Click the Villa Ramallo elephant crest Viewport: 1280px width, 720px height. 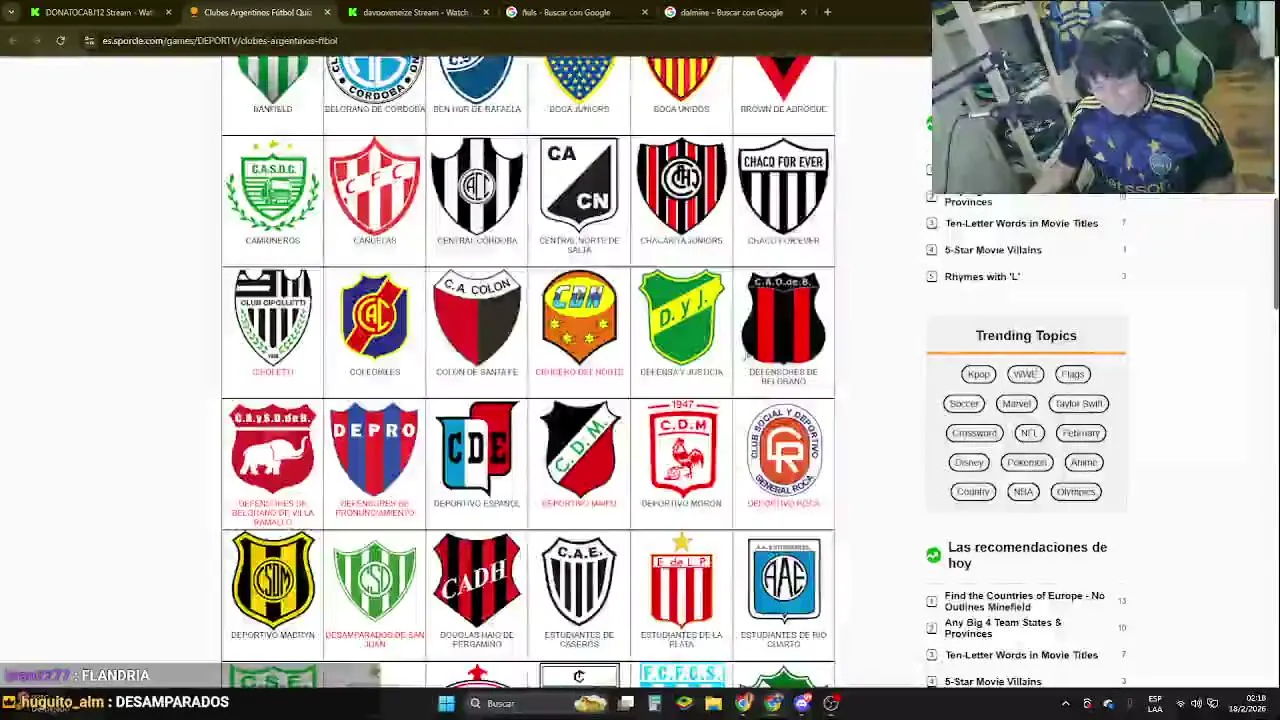click(x=272, y=450)
